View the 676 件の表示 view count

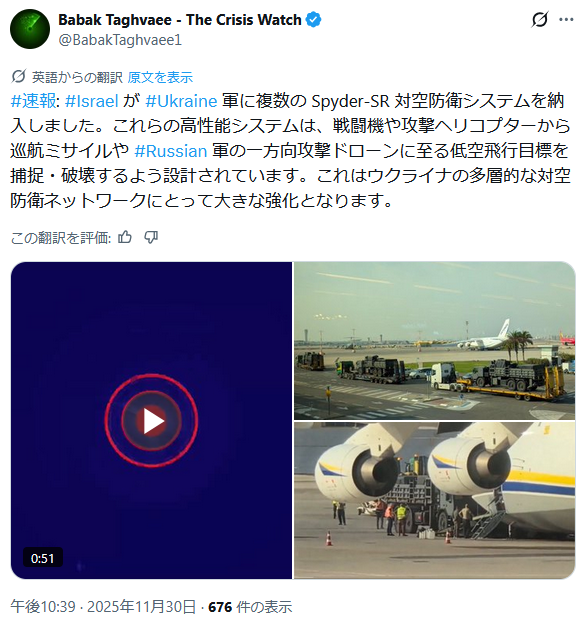coord(250,606)
